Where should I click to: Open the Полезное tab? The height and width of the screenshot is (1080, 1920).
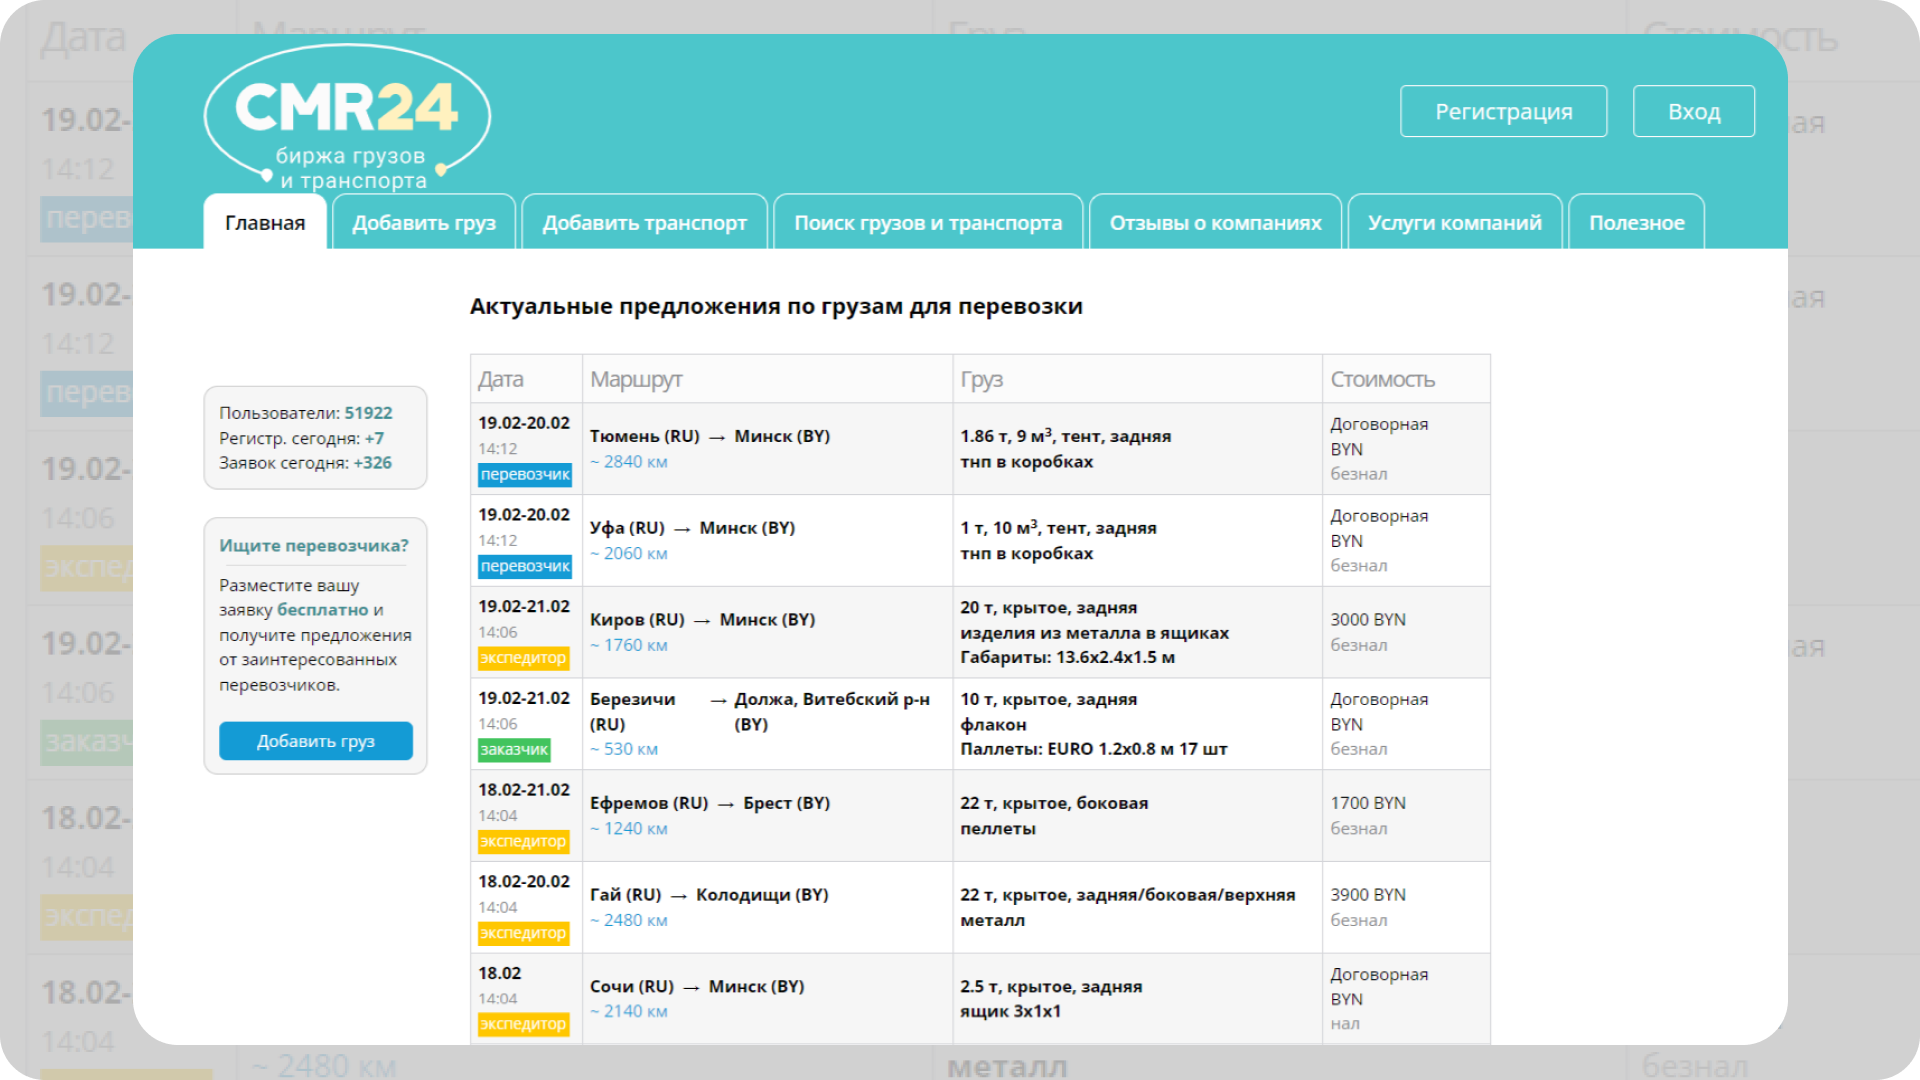(1636, 222)
